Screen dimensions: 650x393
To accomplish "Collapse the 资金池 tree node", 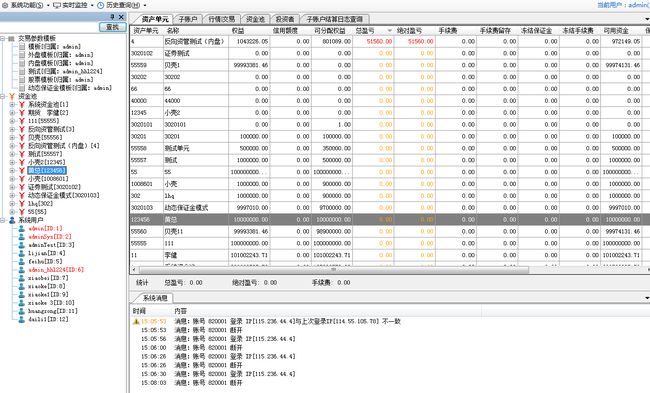I will tap(3, 96).
